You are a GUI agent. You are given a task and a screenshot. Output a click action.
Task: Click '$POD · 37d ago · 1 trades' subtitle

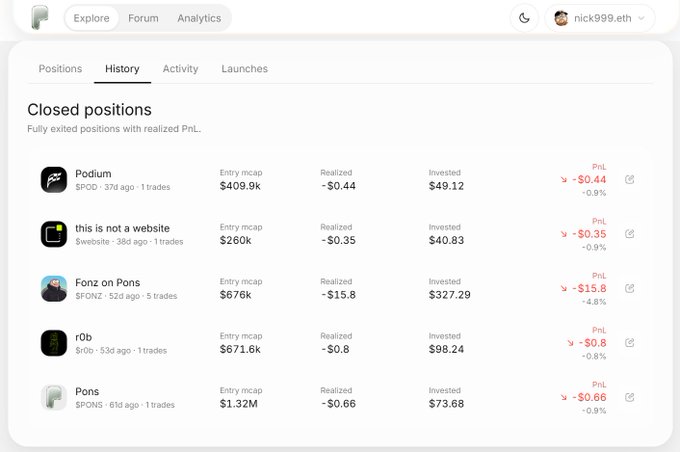123,187
